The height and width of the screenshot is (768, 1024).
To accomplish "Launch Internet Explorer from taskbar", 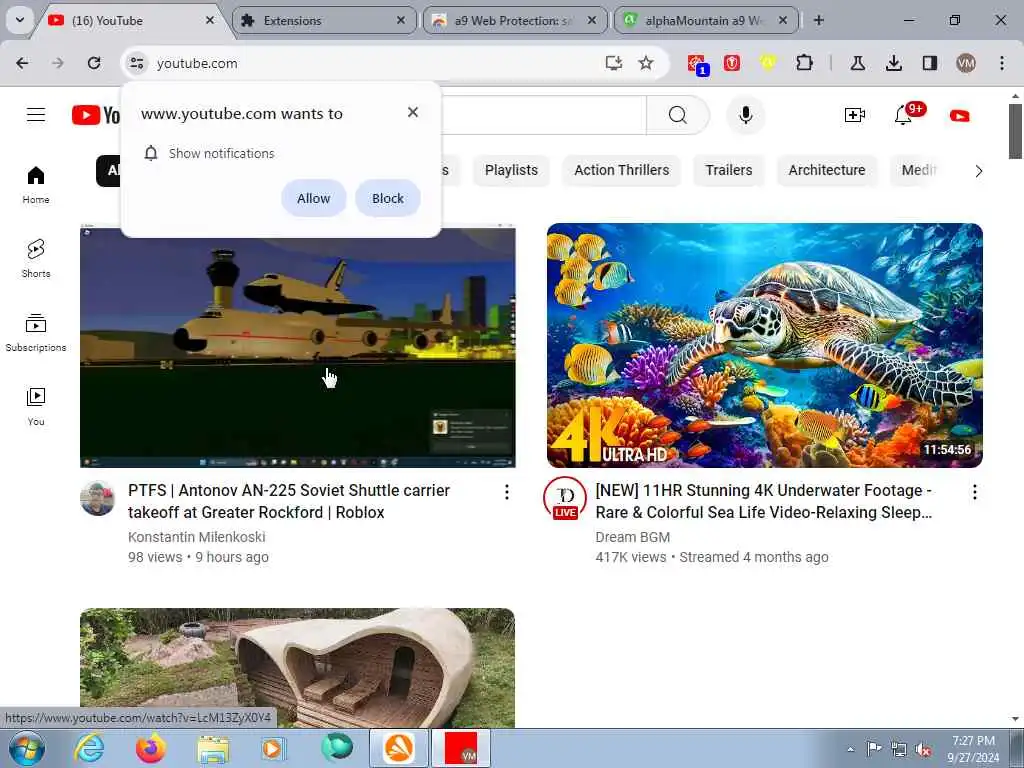I will pos(88,748).
